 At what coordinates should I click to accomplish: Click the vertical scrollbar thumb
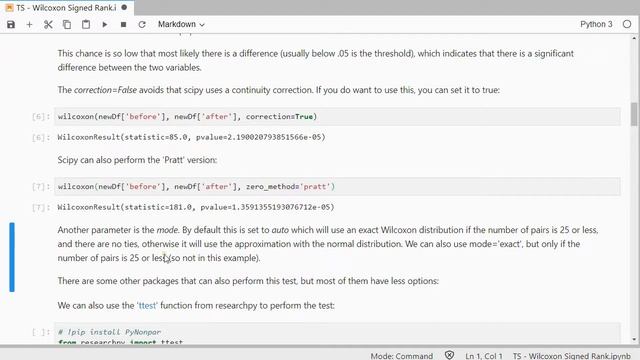(633, 114)
